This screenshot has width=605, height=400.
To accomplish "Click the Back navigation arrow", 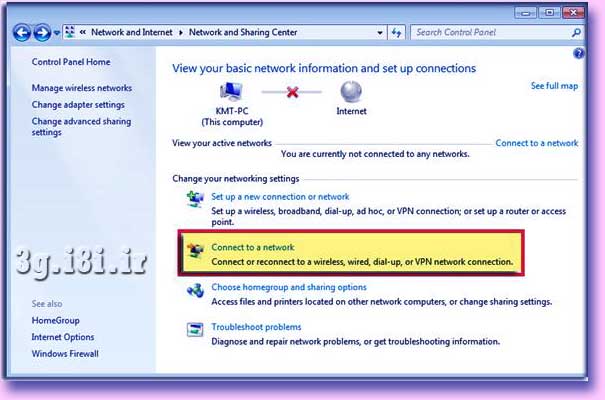I will click(22, 33).
